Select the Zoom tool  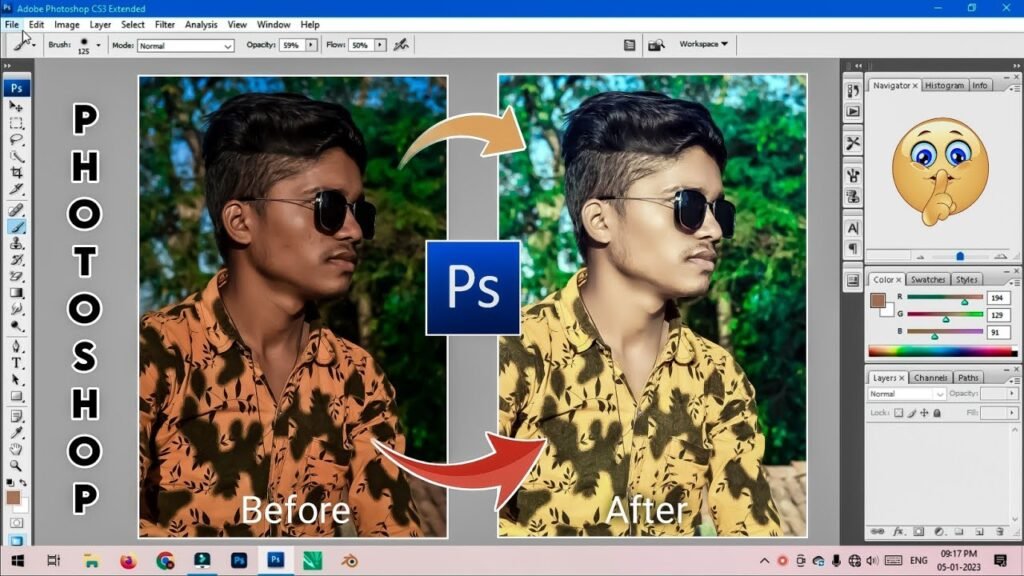[x=16, y=466]
